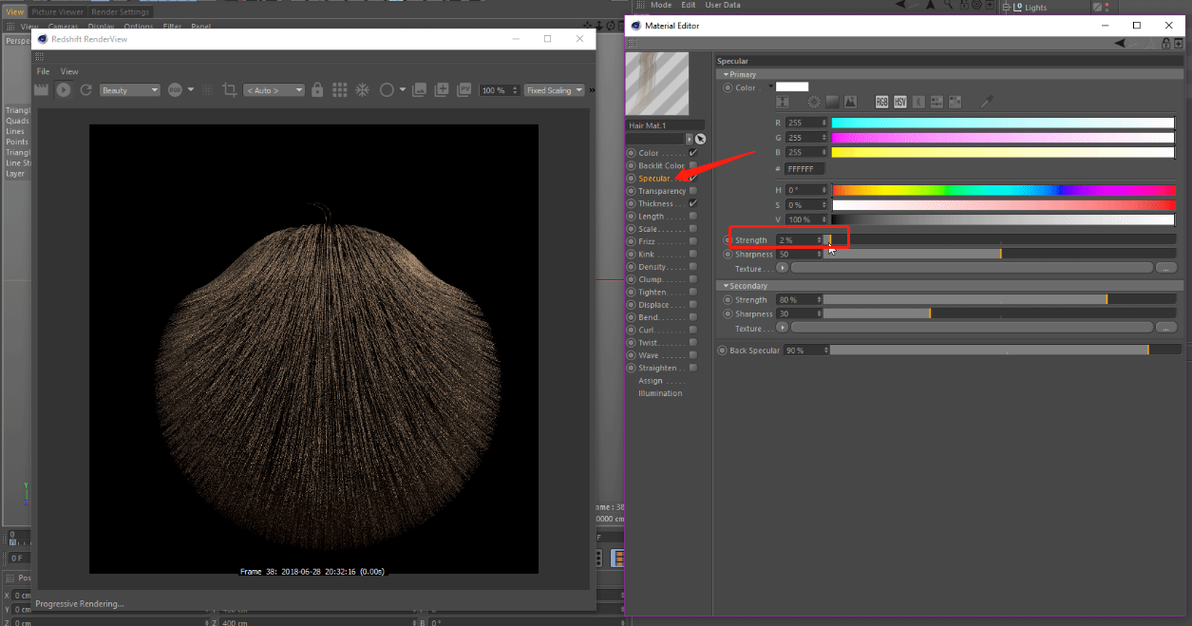Select the Kink channel label
Viewport: 1192px width, 626px height.
[x=646, y=254]
